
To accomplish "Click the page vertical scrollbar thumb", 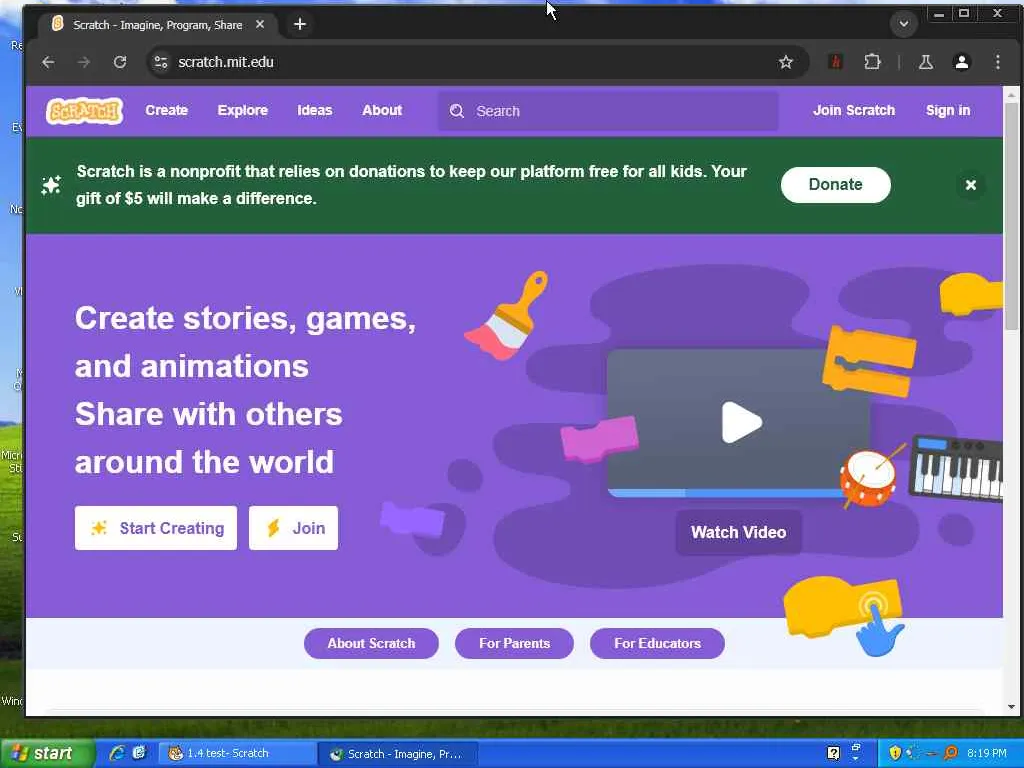I will 1011,216.
